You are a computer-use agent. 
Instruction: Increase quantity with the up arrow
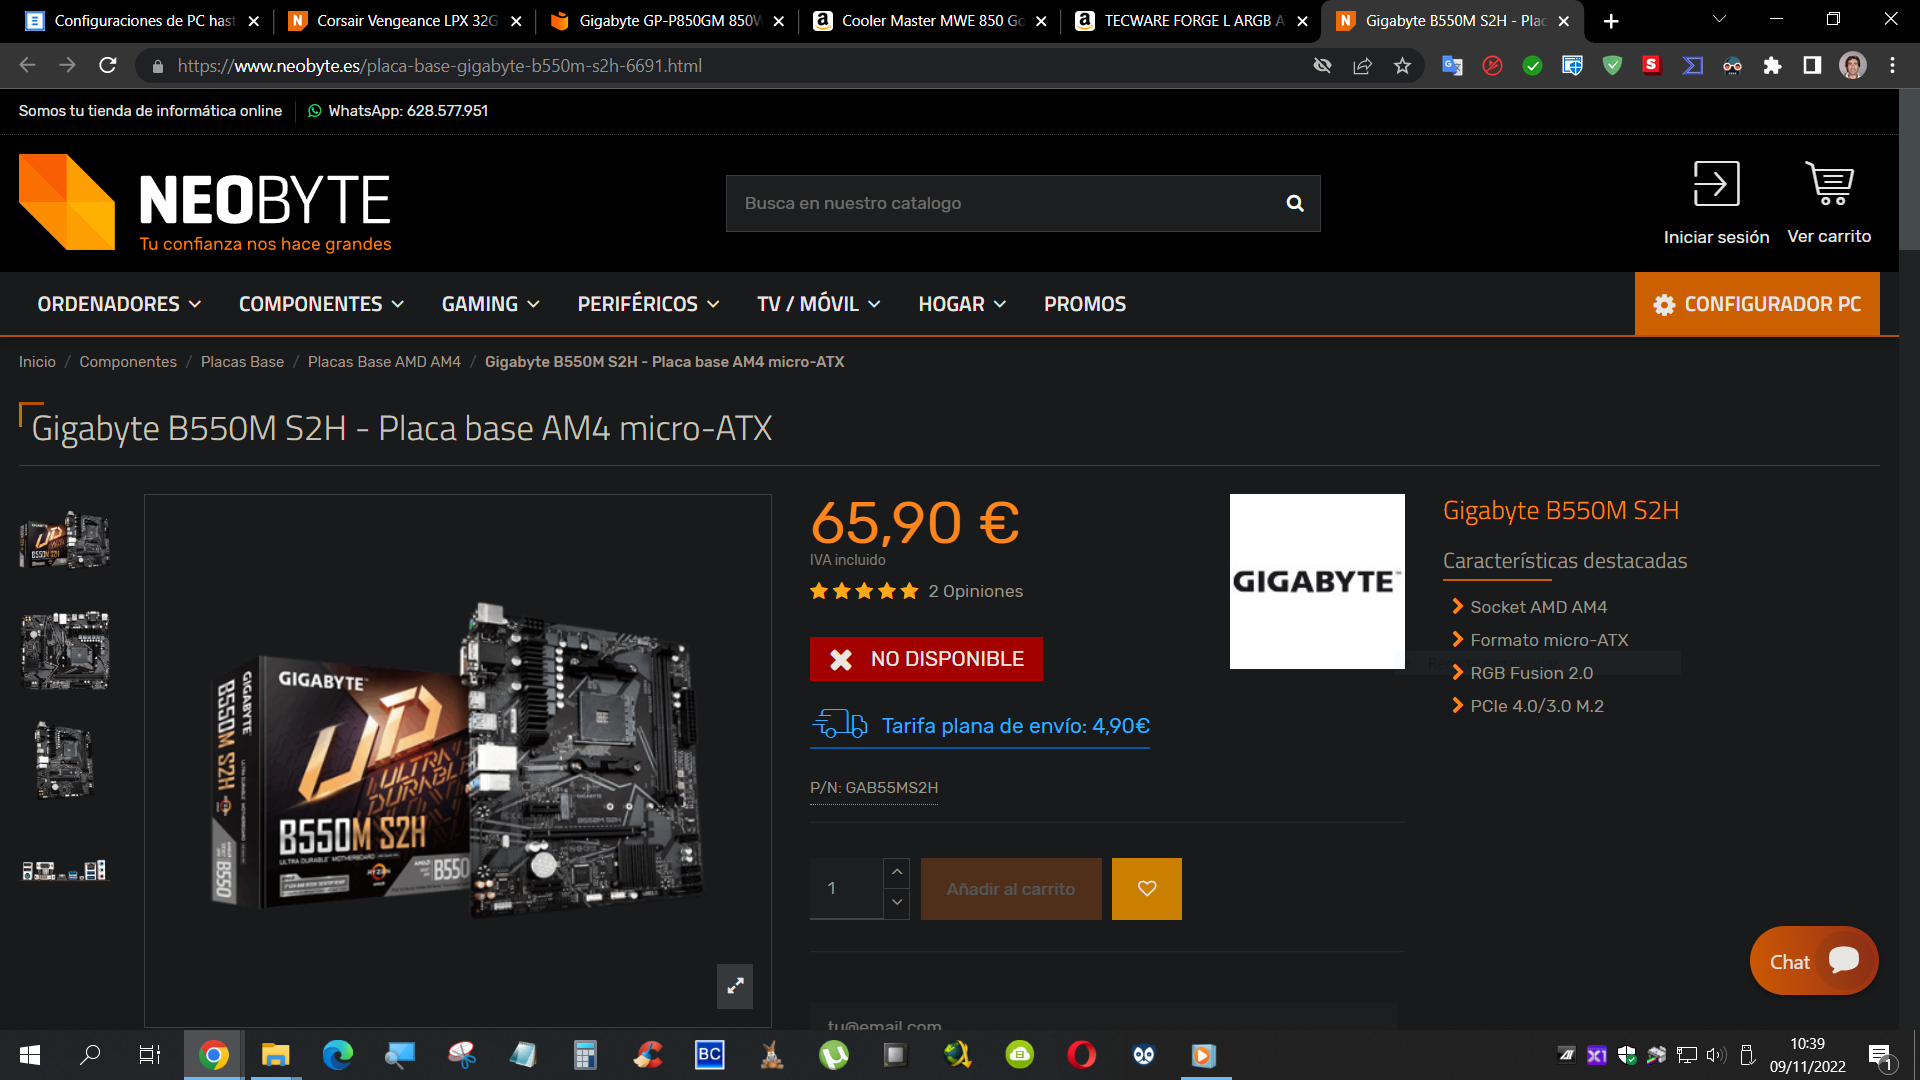click(x=896, y=872)
